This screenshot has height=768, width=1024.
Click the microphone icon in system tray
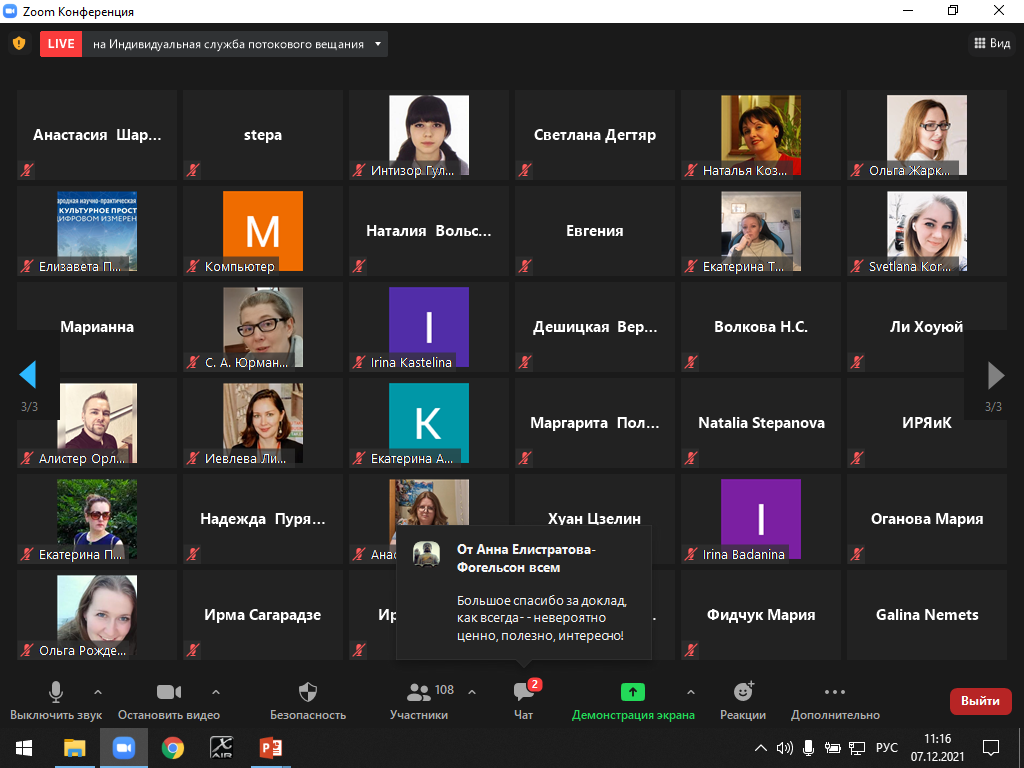pos(808,748)
